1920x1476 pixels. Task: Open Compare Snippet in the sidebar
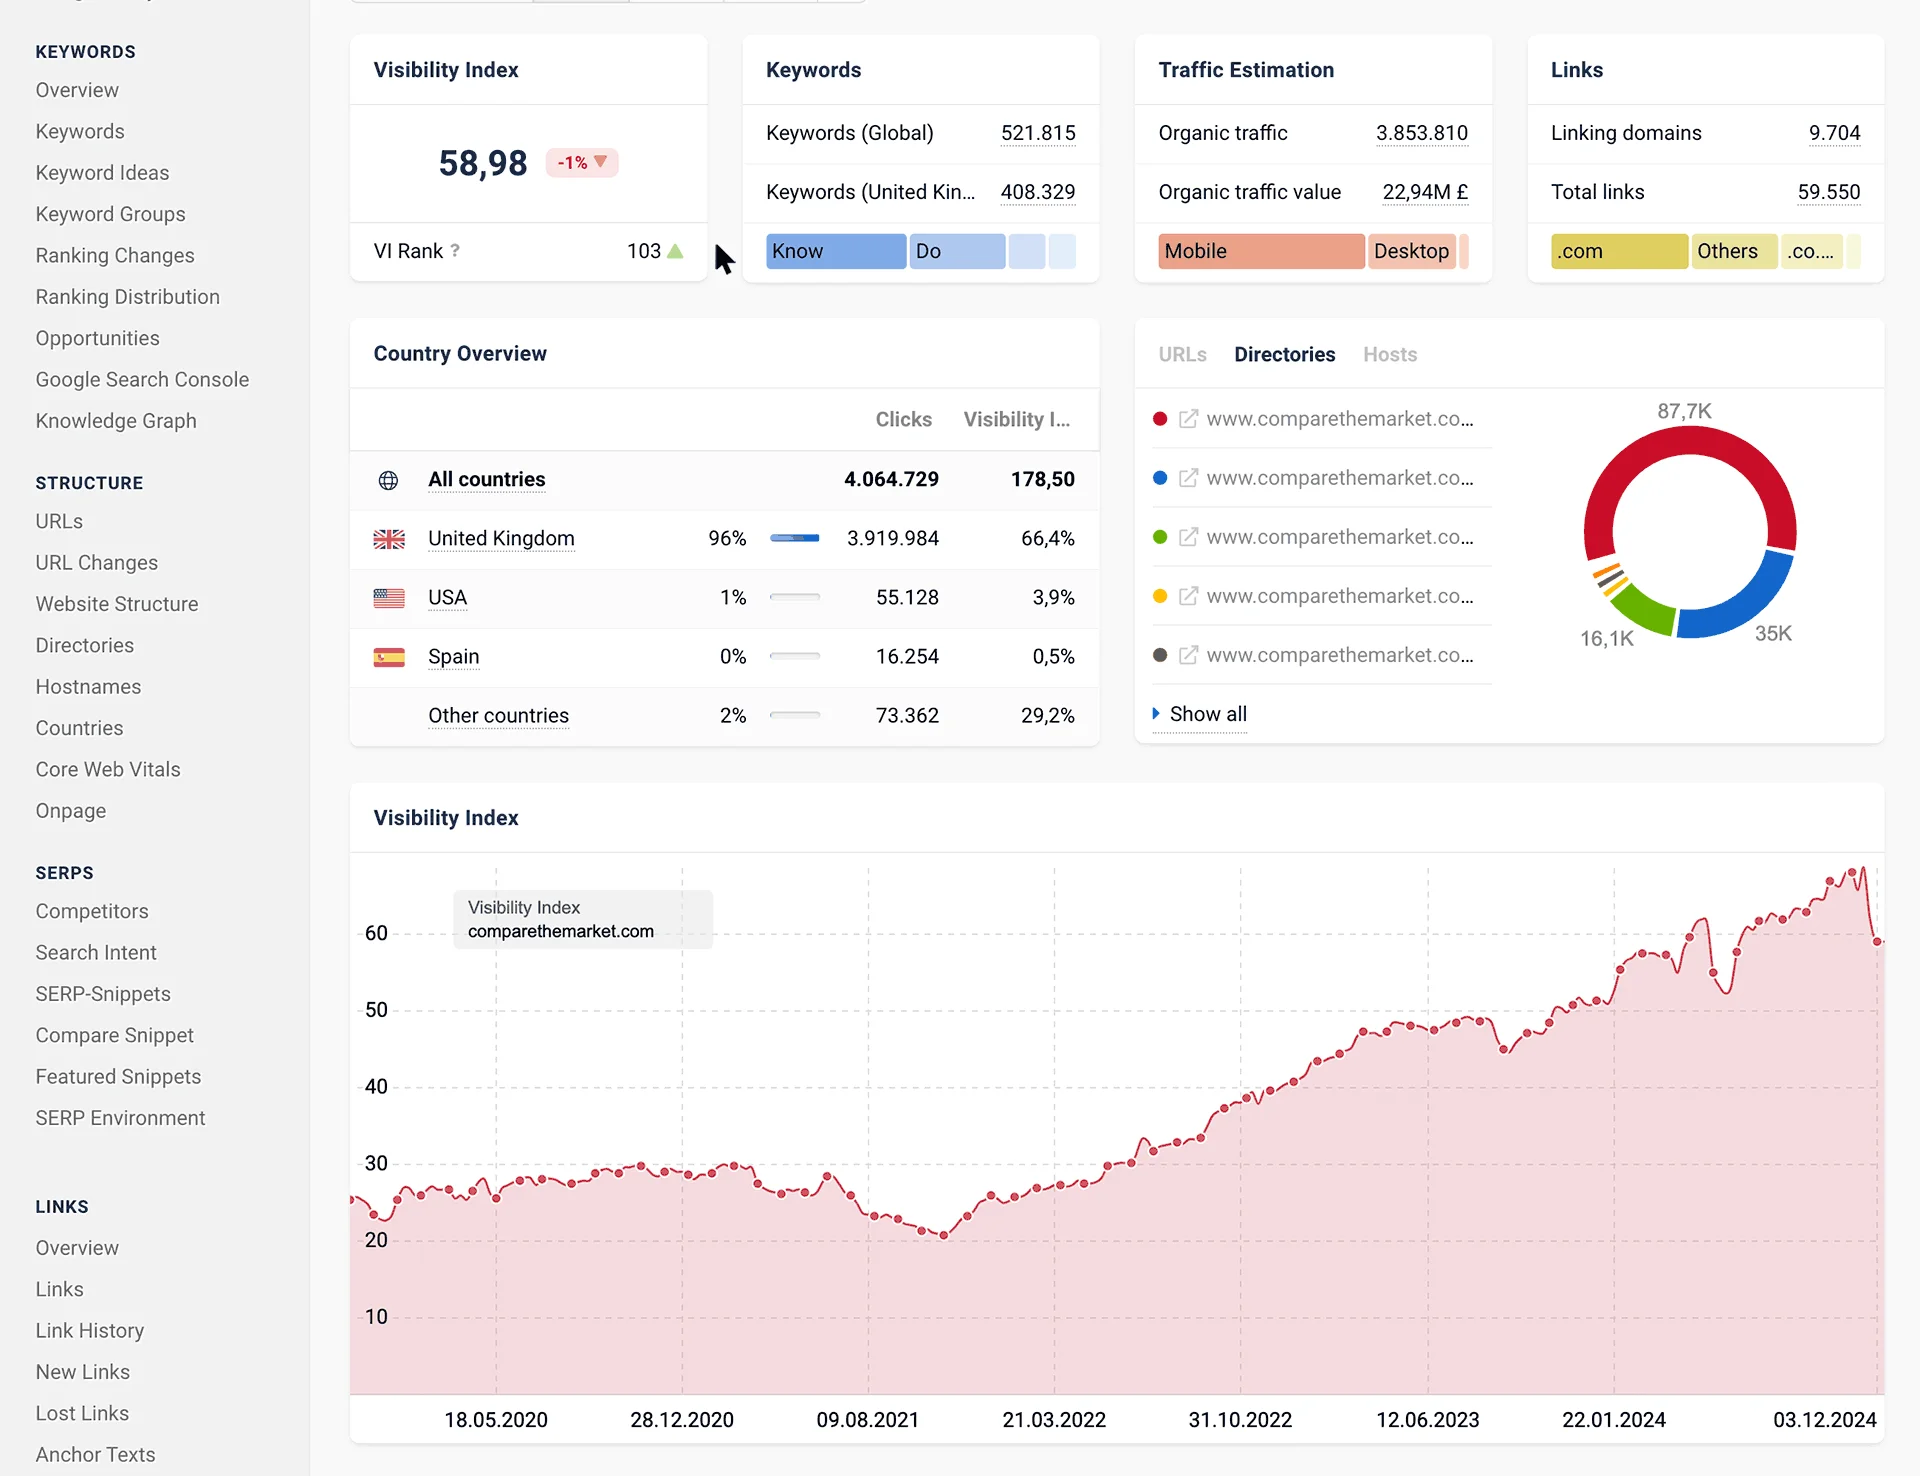pos(114,1036)
